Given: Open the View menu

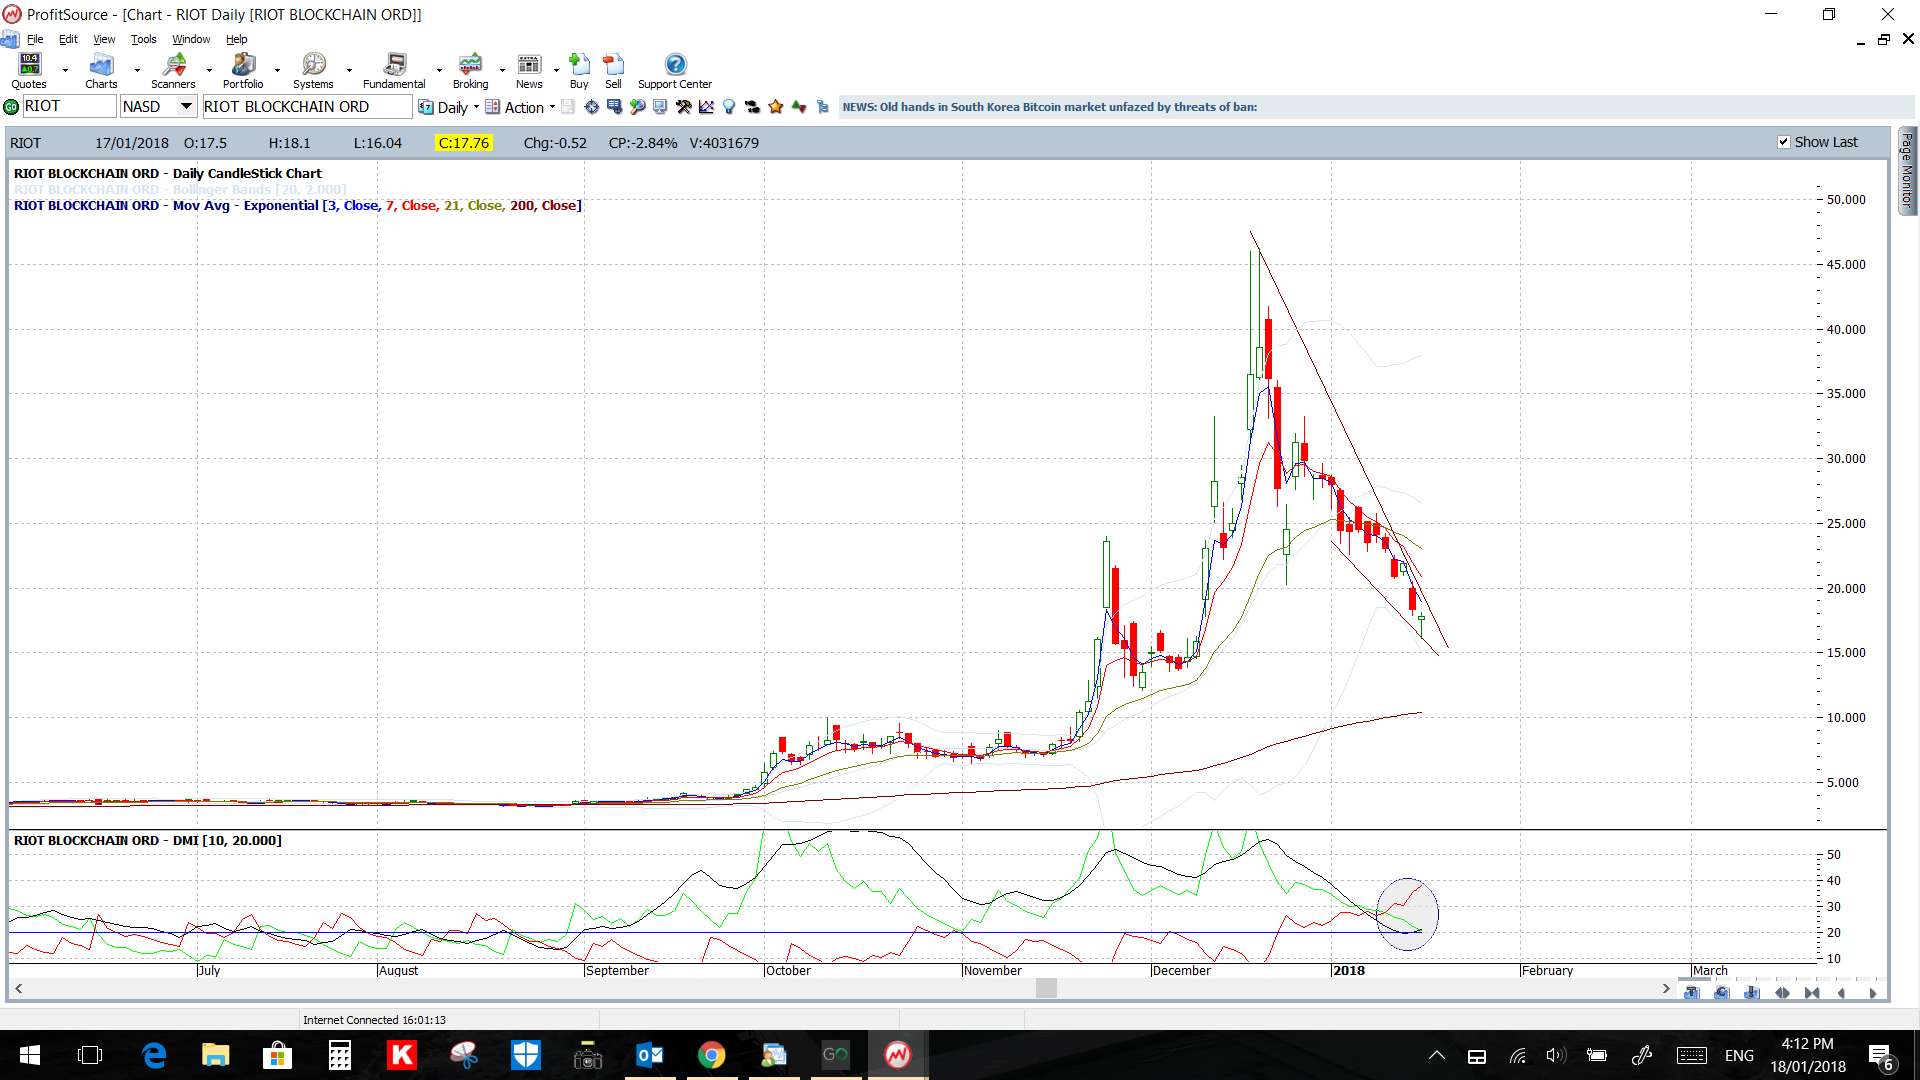Looking at the screenshot, I should click(104, 39).
